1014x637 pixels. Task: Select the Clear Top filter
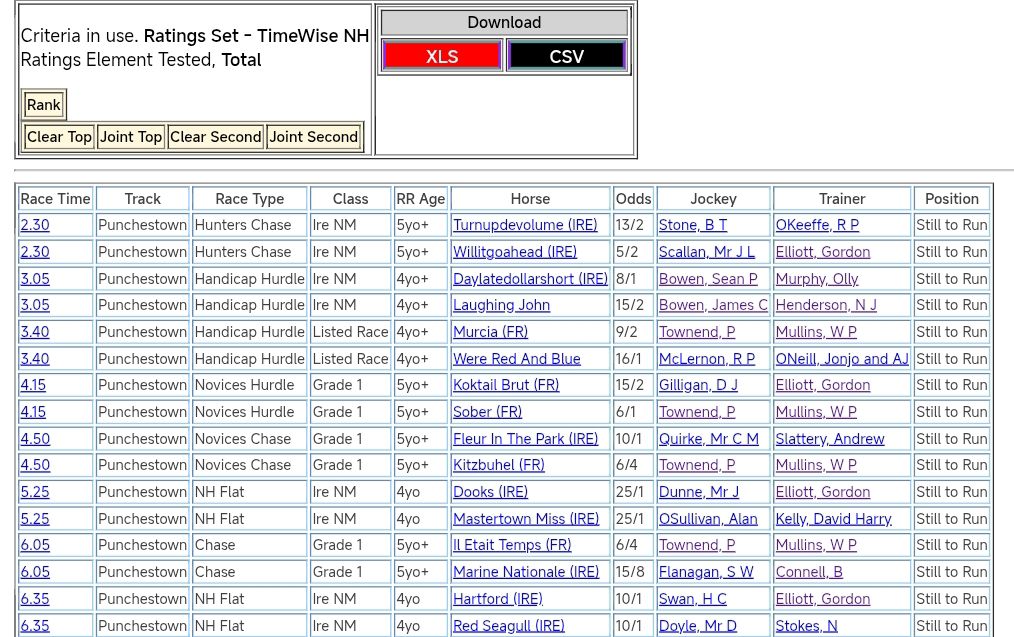click(x=59, y=137)
